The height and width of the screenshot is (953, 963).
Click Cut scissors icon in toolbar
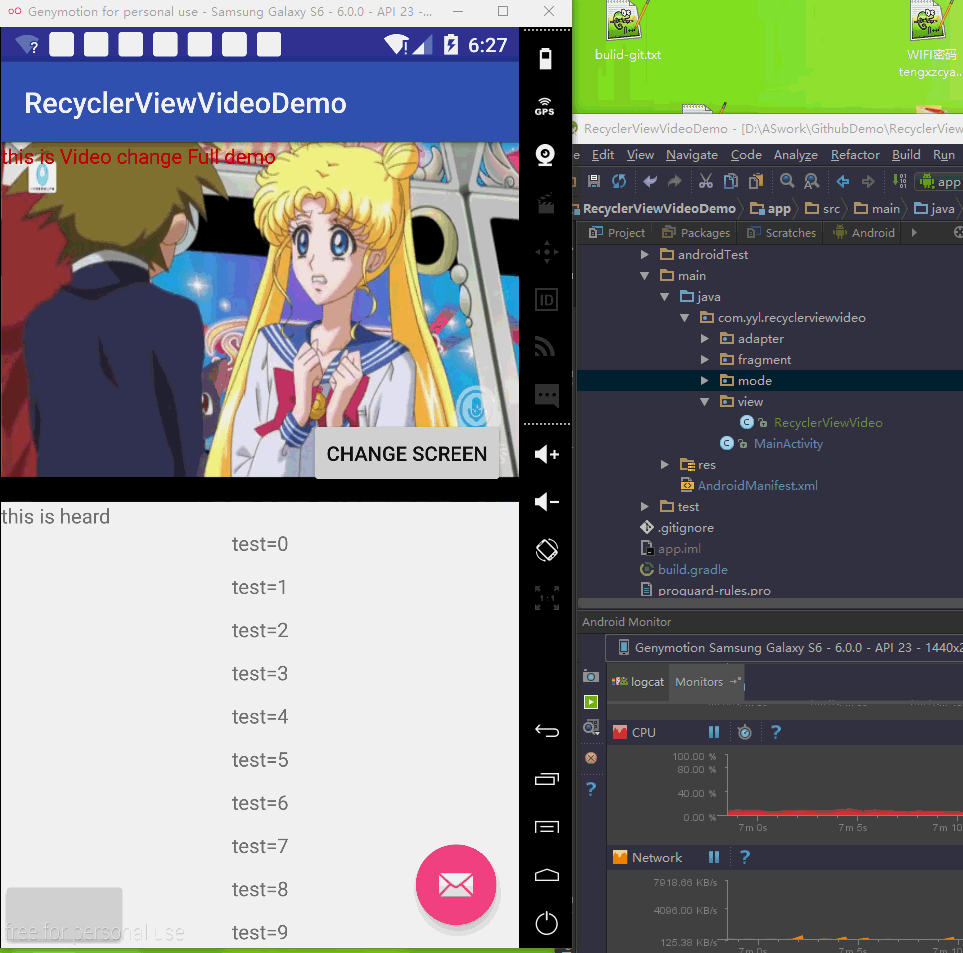click(x=706, y=181)
